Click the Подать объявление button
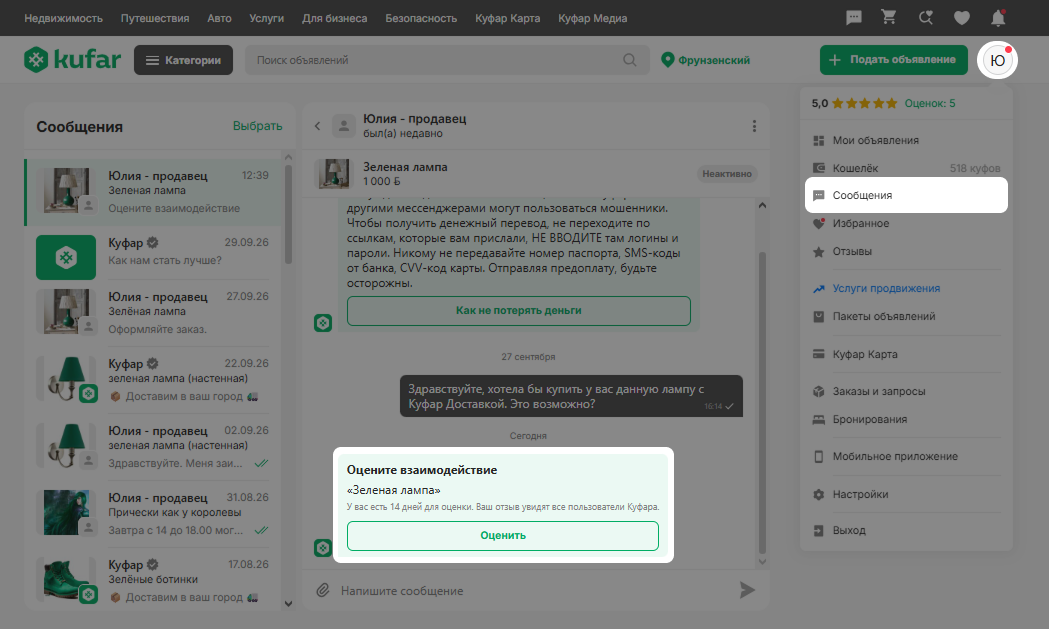The image size is (1049, 629). pos(894,60)
